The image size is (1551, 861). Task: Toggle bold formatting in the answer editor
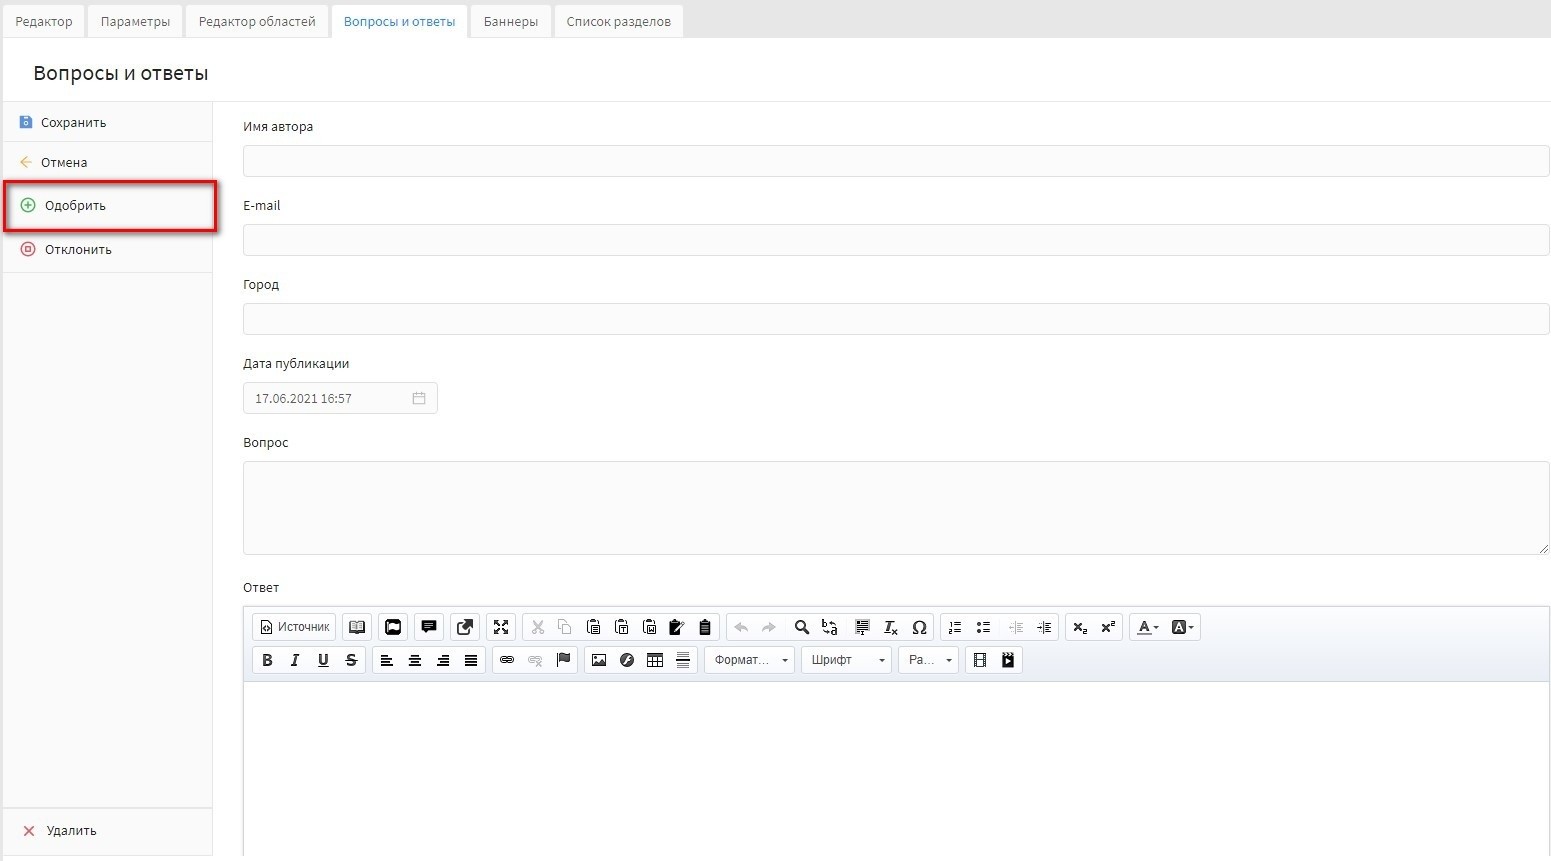point(267,660)
